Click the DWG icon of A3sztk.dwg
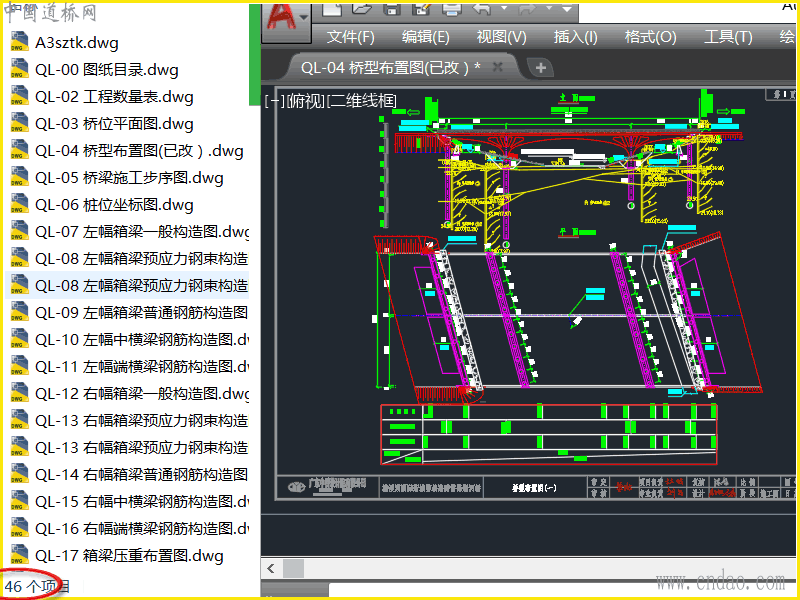Viewport: 800px width, 600px height. pyautogui.click(x=19, y=42)
